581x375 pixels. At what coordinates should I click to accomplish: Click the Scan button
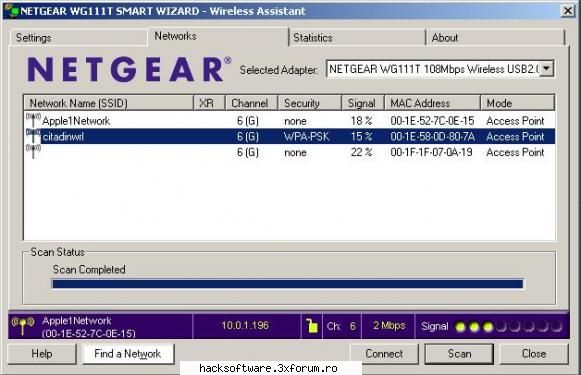point(459,354)
